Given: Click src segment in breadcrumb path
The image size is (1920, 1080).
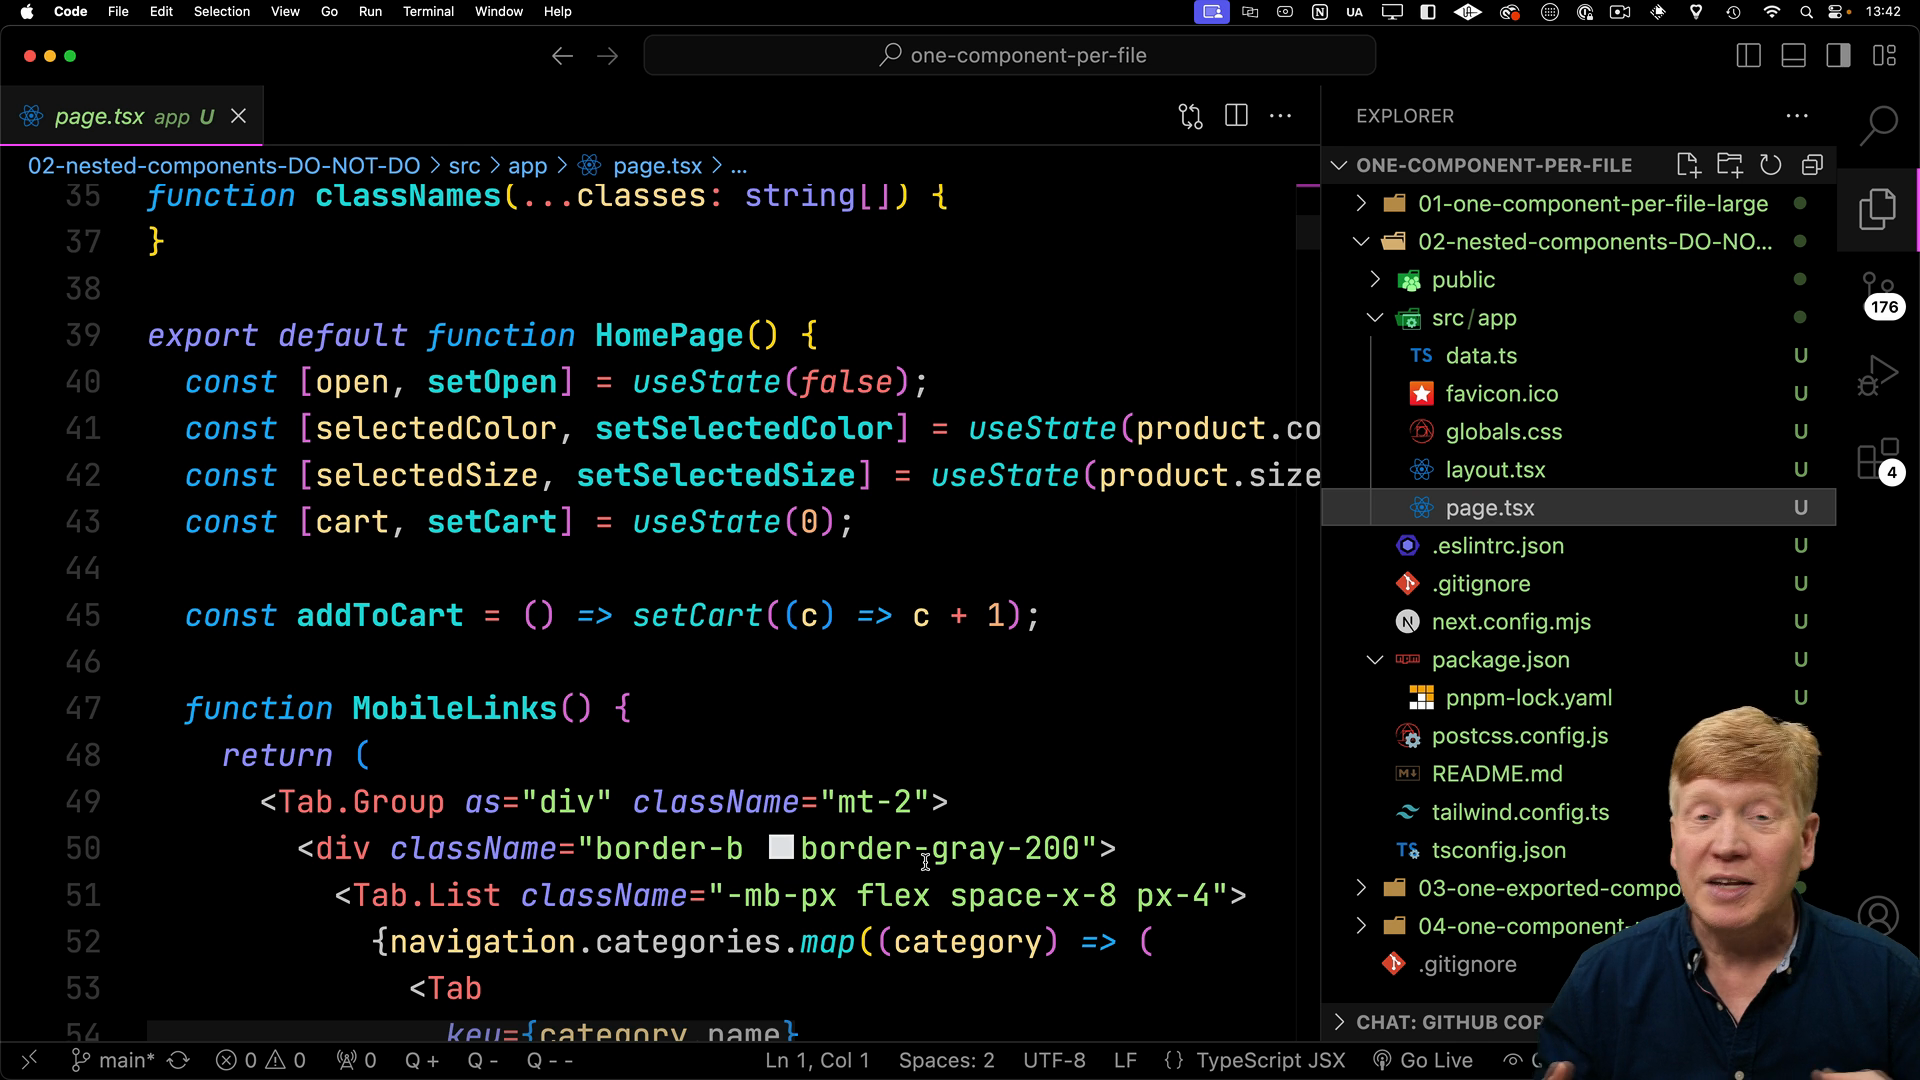Looking at the screenshot, I should (464, 166).
